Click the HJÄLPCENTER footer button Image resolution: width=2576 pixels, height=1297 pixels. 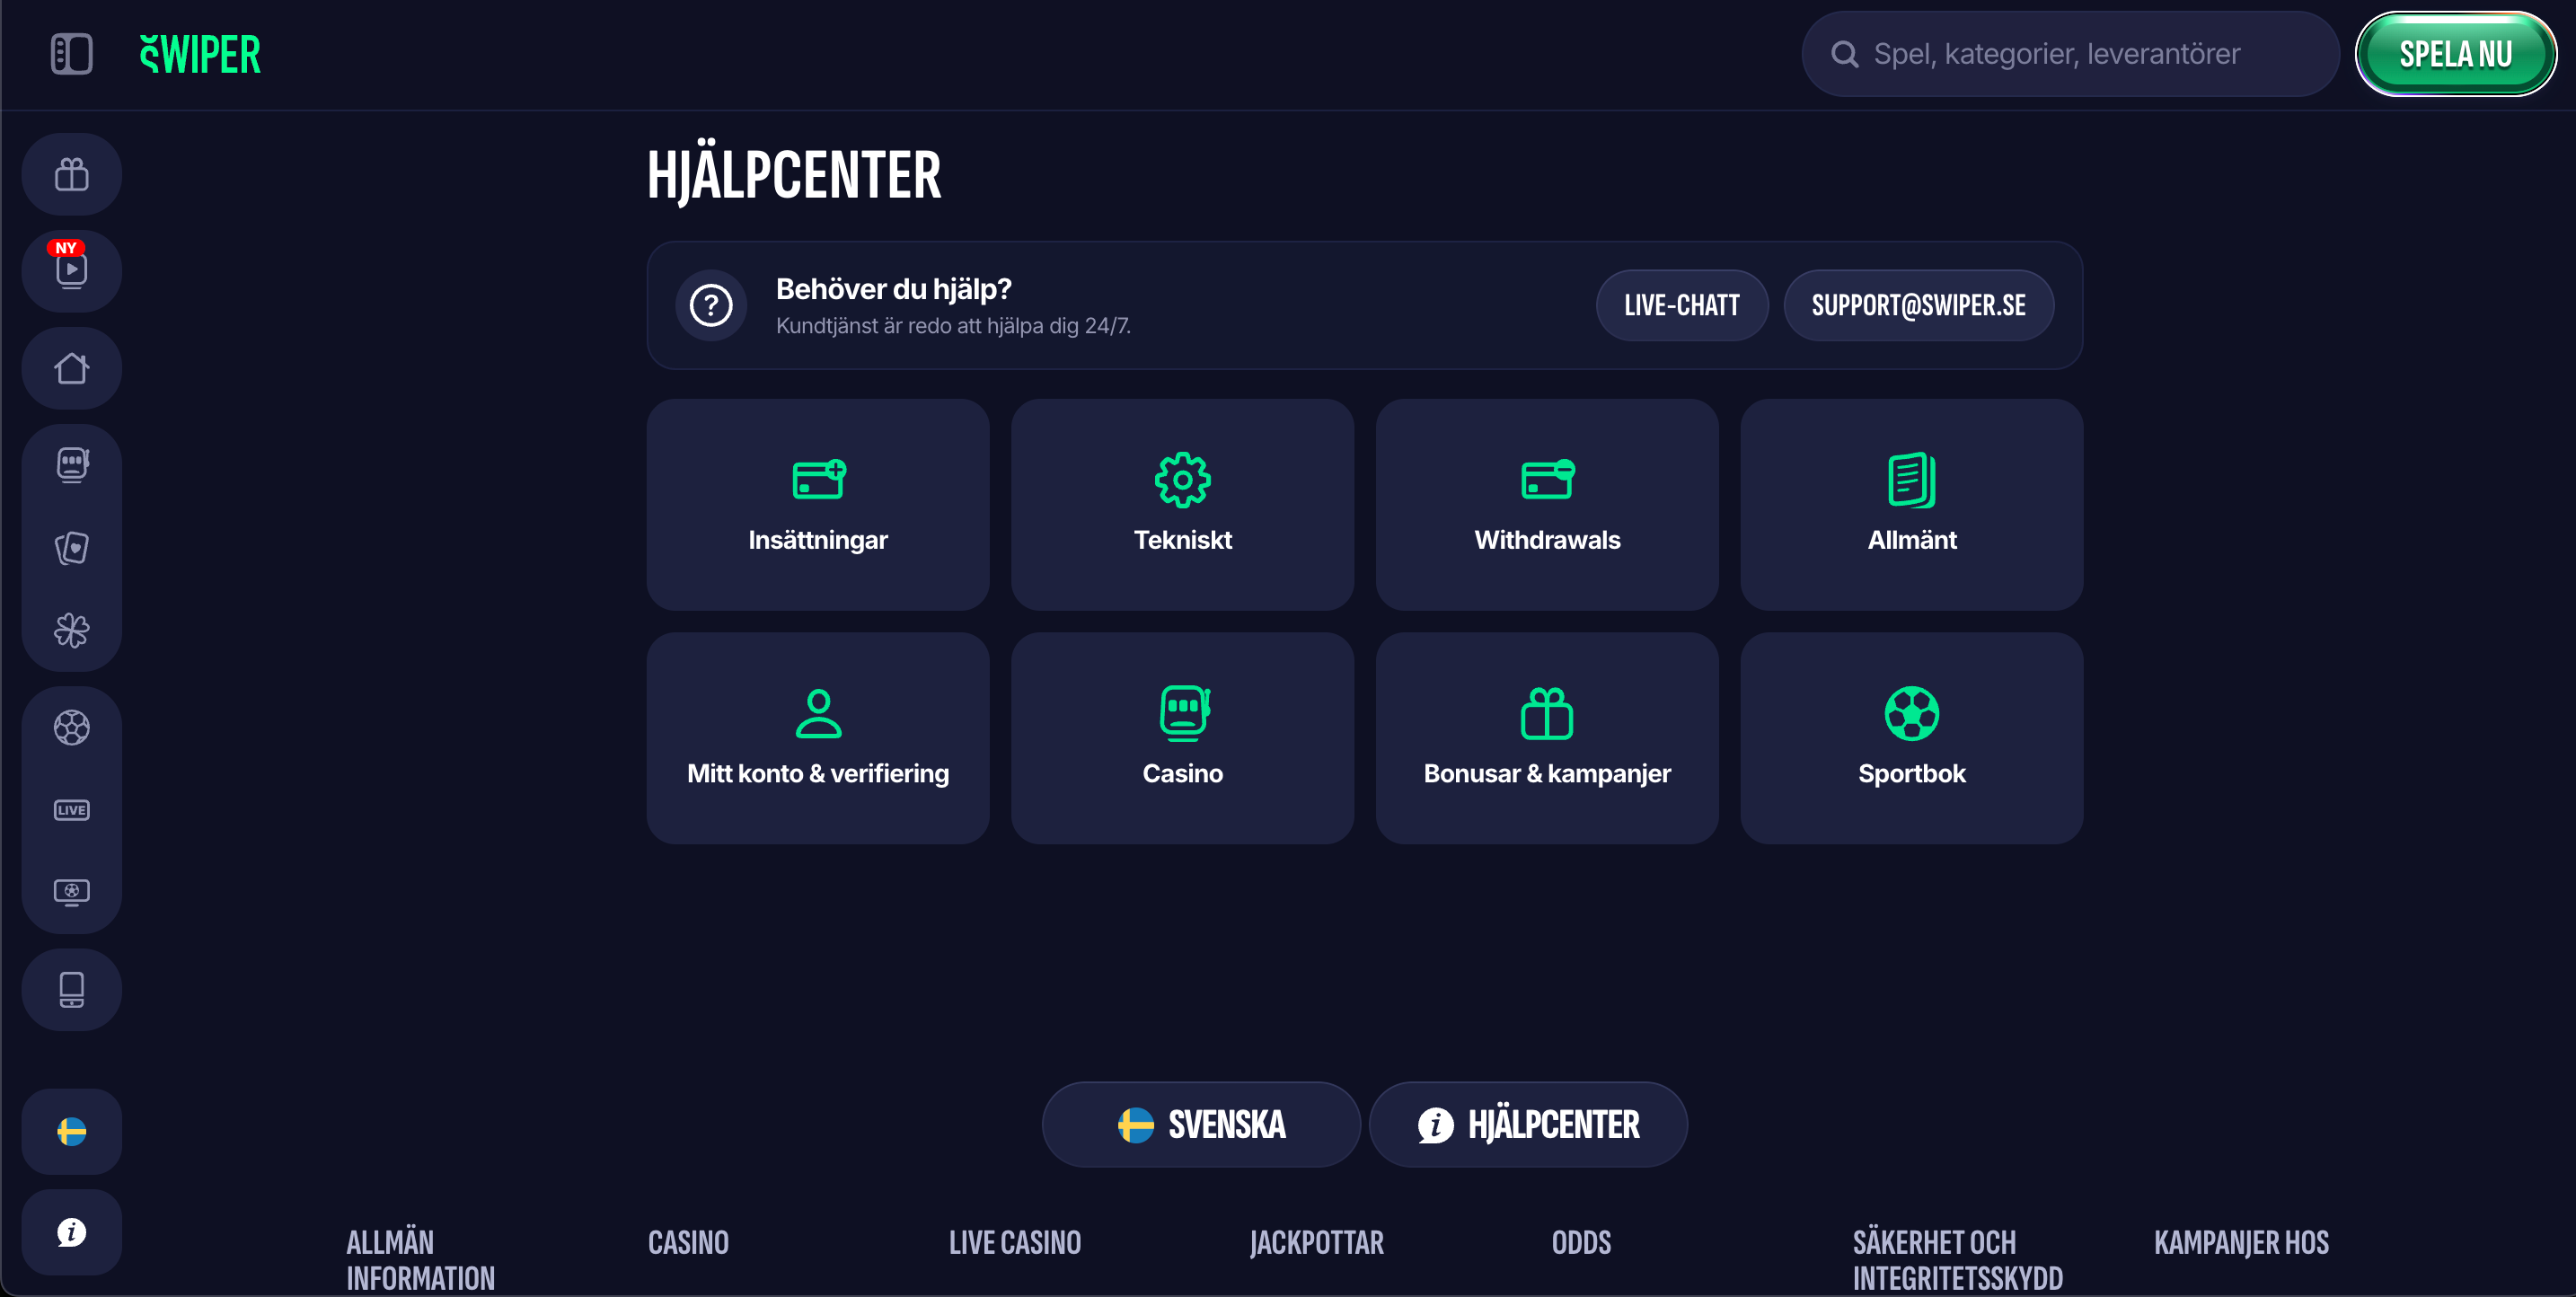click(1528, 1125)
